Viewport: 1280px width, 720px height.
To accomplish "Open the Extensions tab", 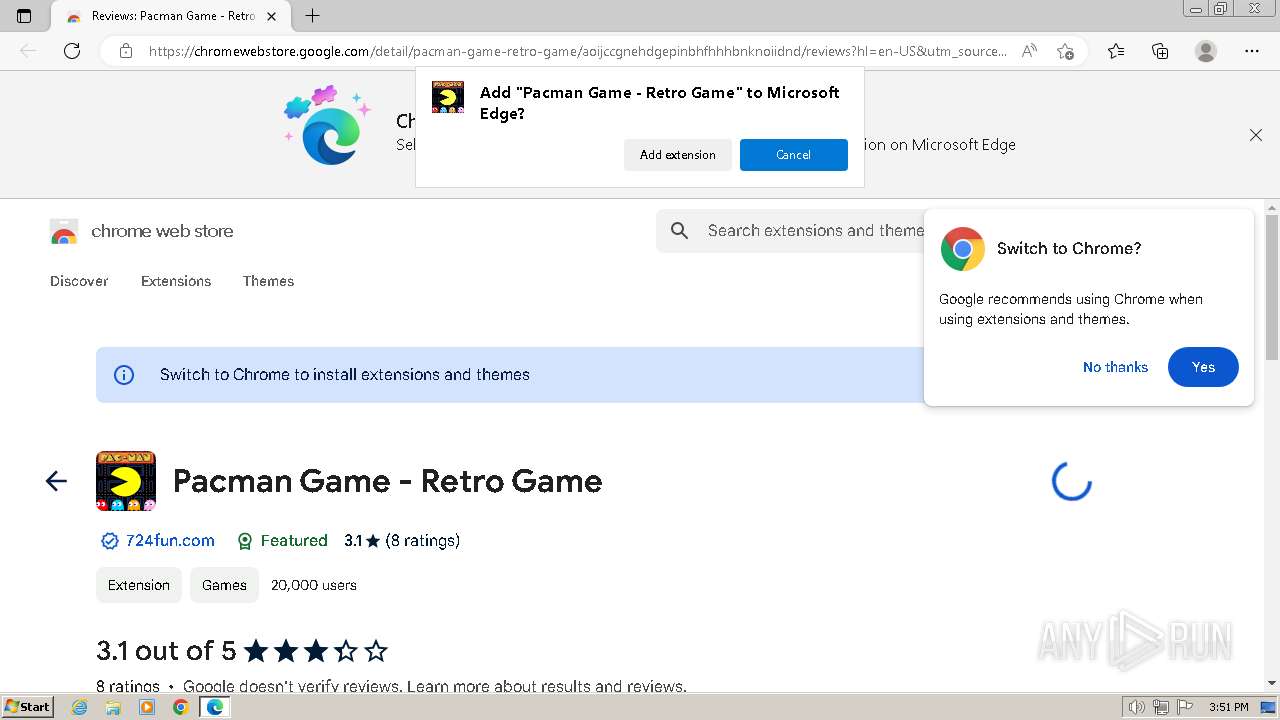I will point(176,281).
